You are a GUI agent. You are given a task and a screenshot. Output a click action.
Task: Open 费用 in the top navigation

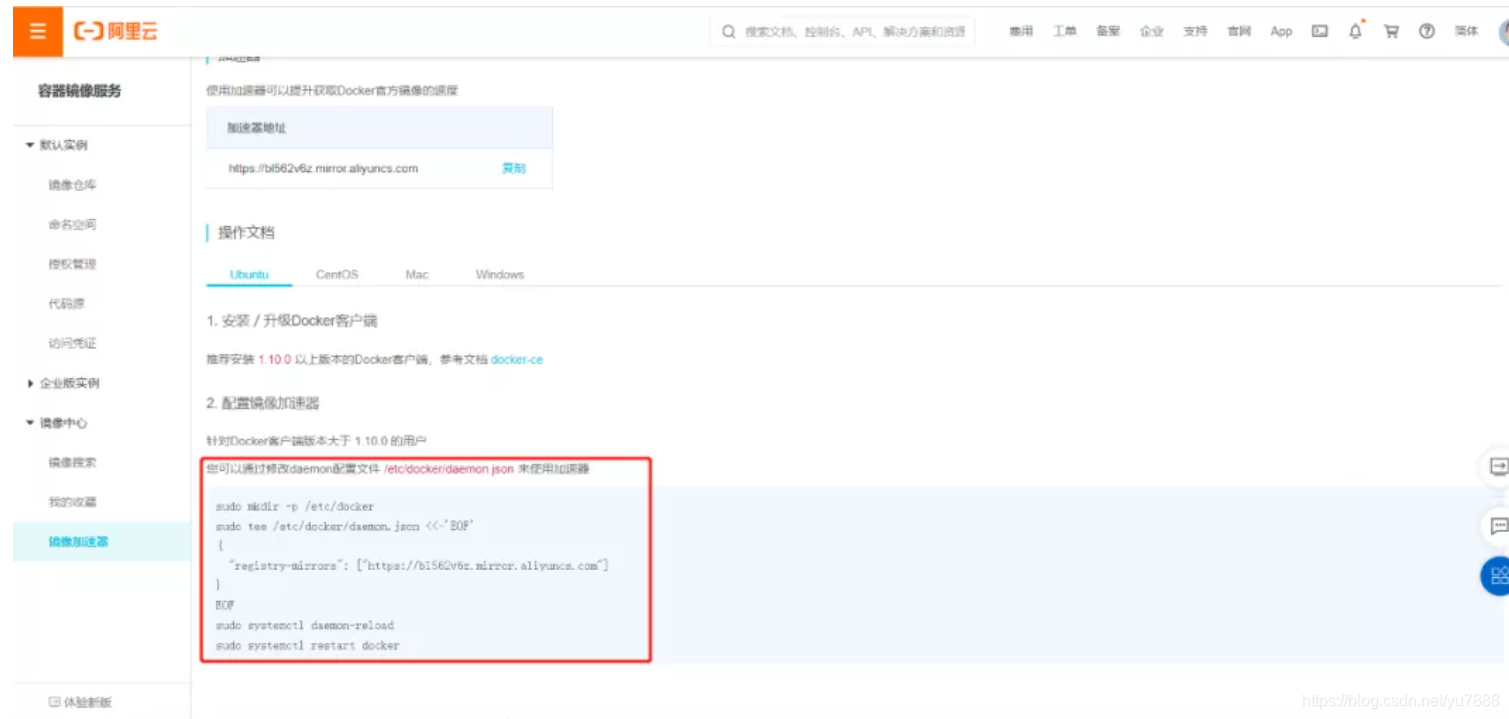[1020, 32]
